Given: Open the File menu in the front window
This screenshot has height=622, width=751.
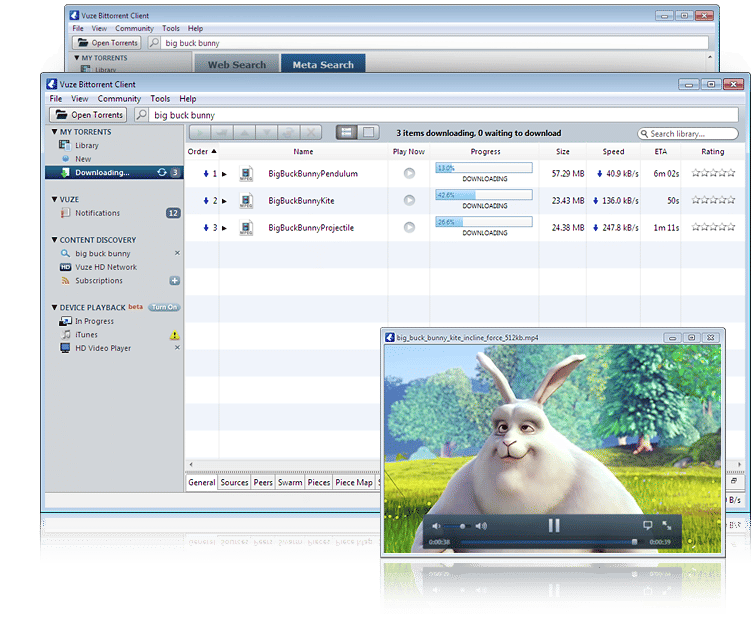Looking at the screenshot, I should click(56, 99).
